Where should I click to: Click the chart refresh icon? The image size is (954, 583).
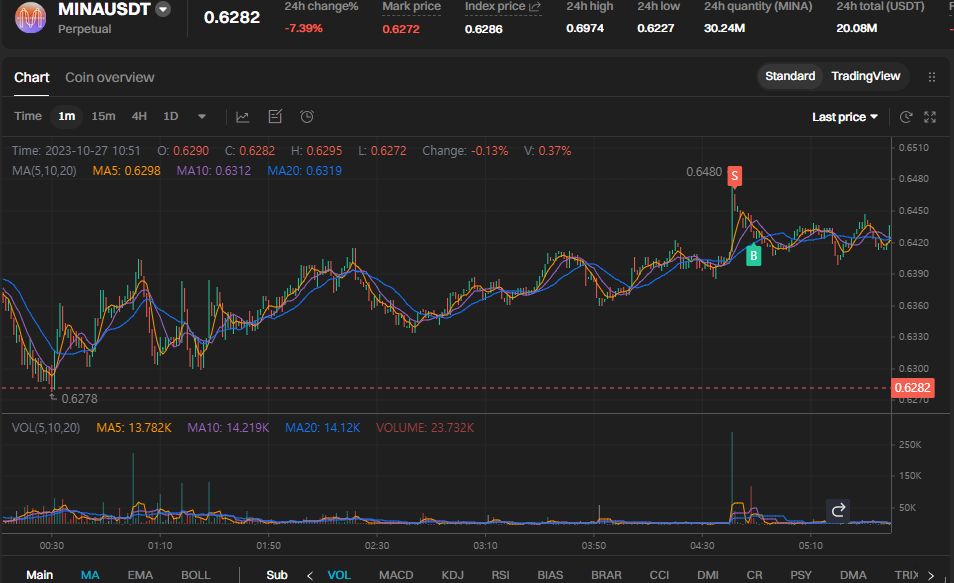(906, 117)
